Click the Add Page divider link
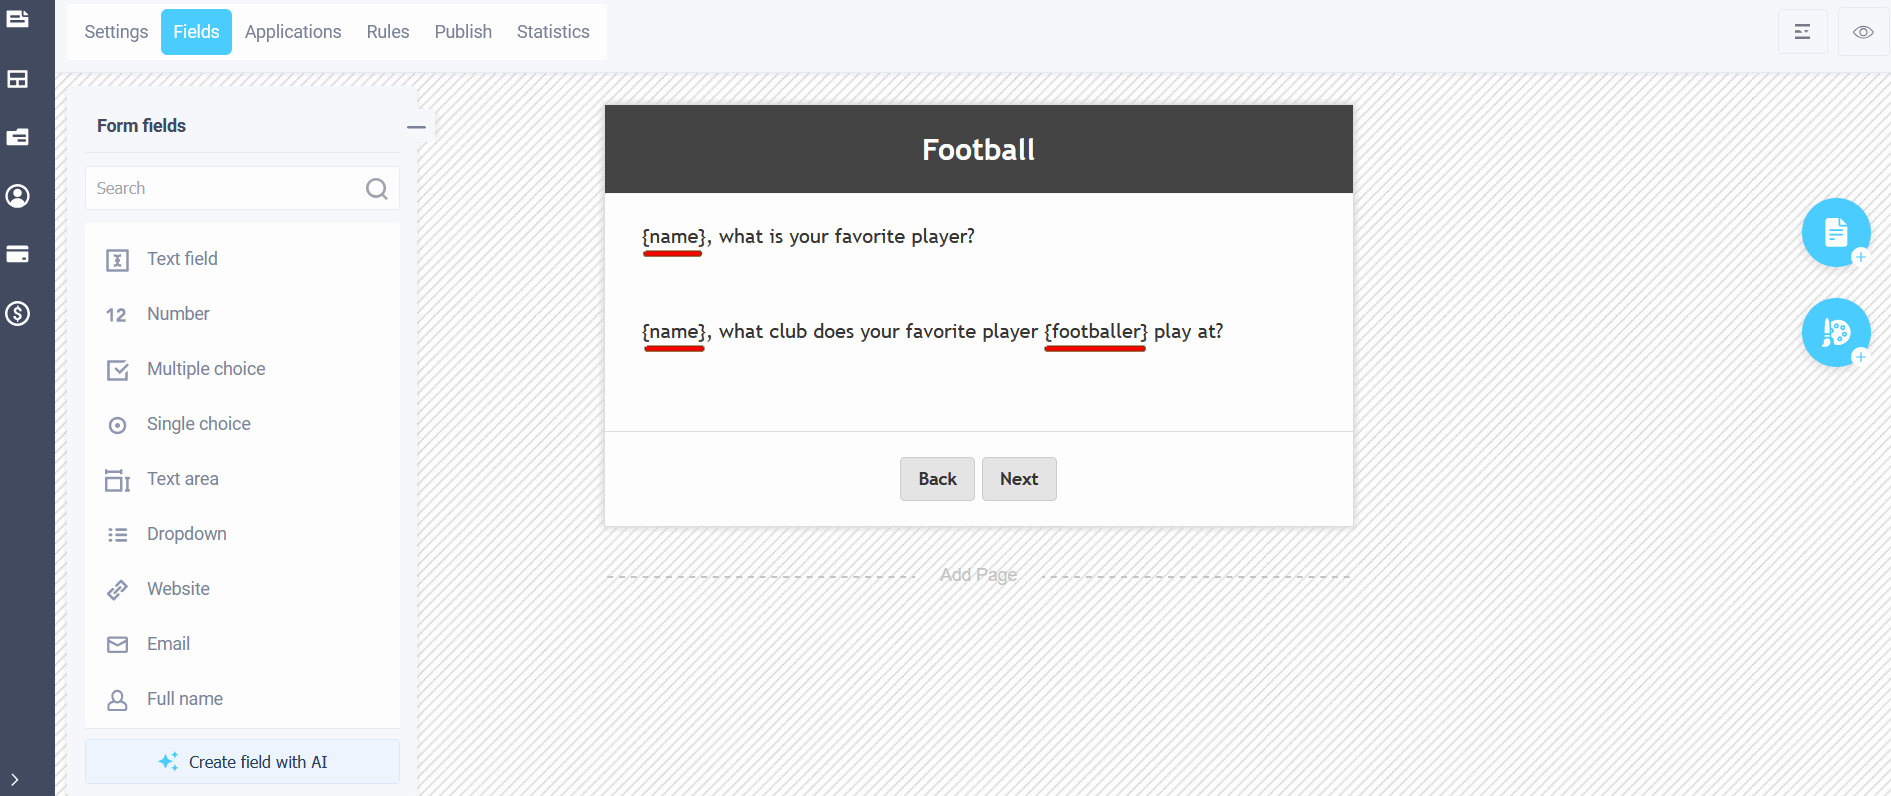Screen dimensions: 1891x796 pos(978,575)
